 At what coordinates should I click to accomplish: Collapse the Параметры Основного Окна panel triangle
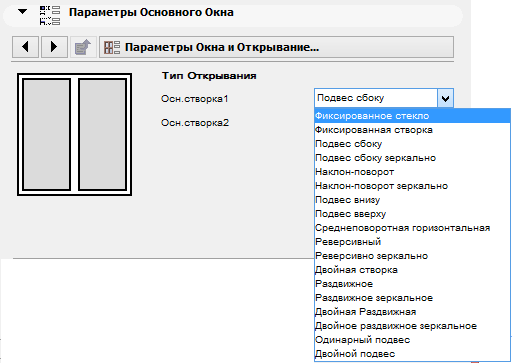point(22,12)
